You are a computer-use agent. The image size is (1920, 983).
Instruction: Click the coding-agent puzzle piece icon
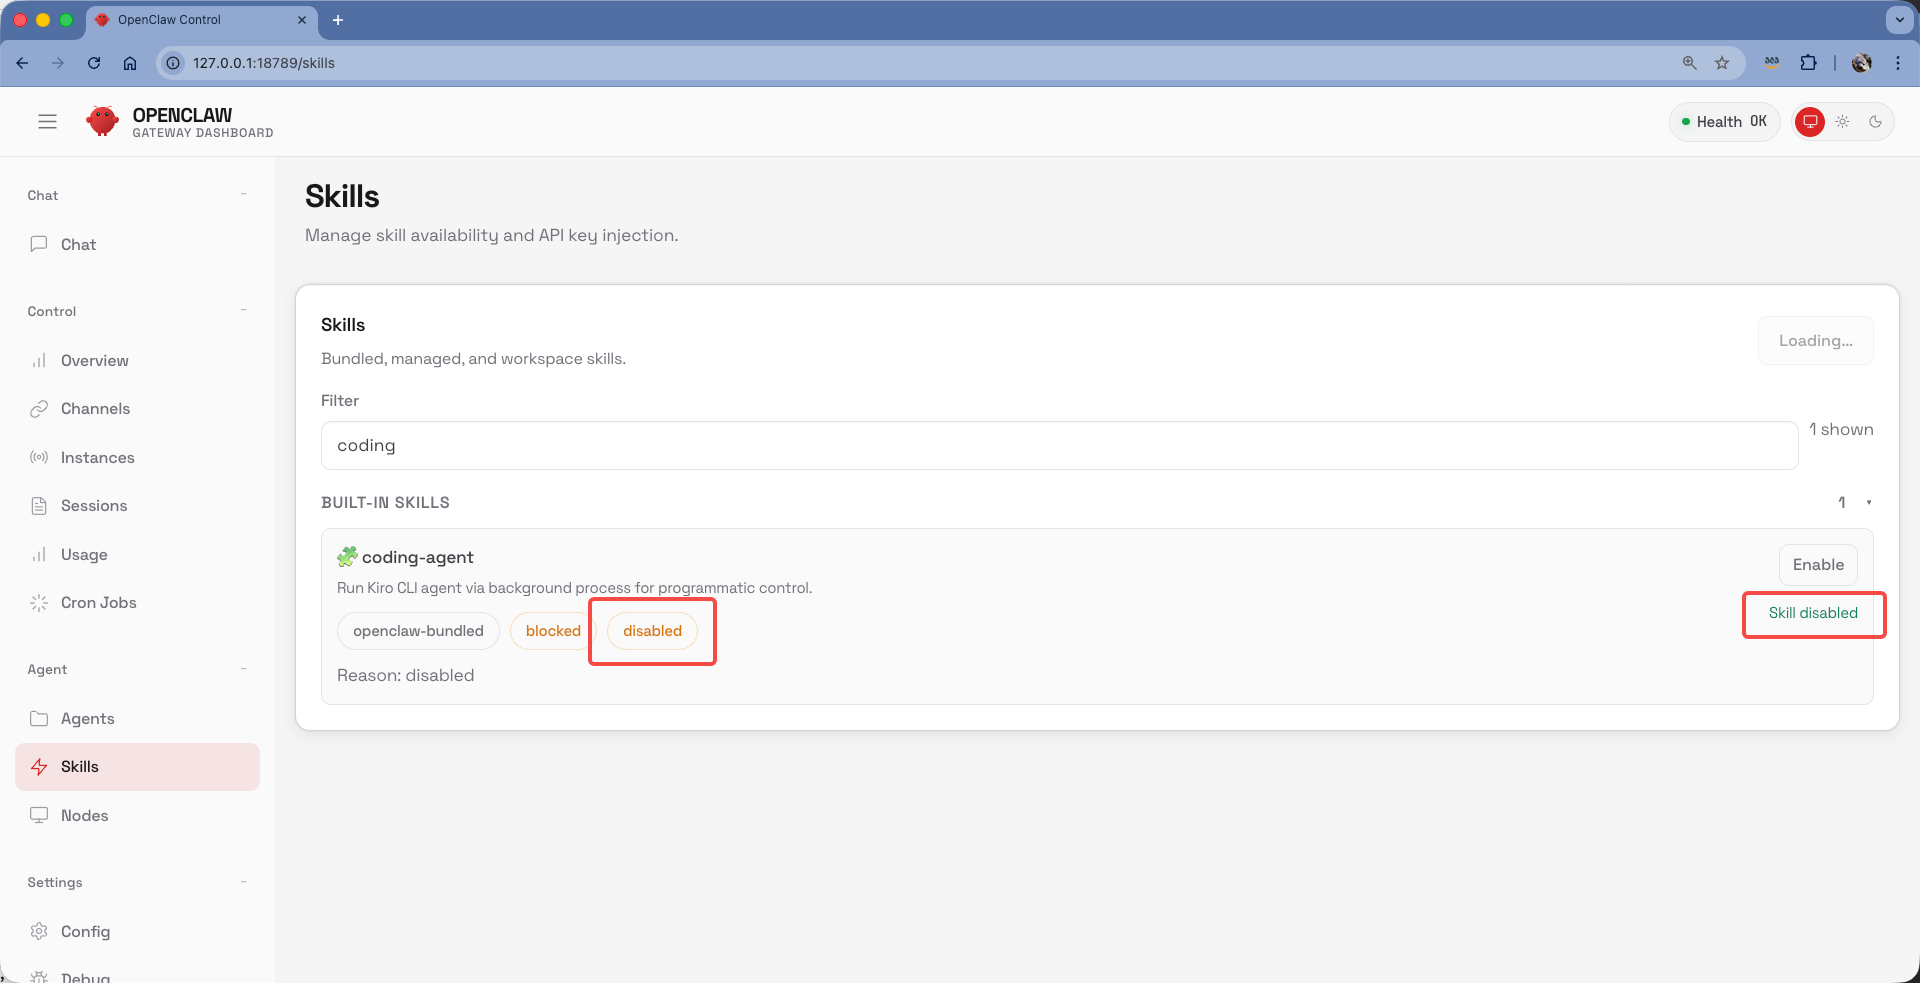pyautogui.click(x=347, y=557)
